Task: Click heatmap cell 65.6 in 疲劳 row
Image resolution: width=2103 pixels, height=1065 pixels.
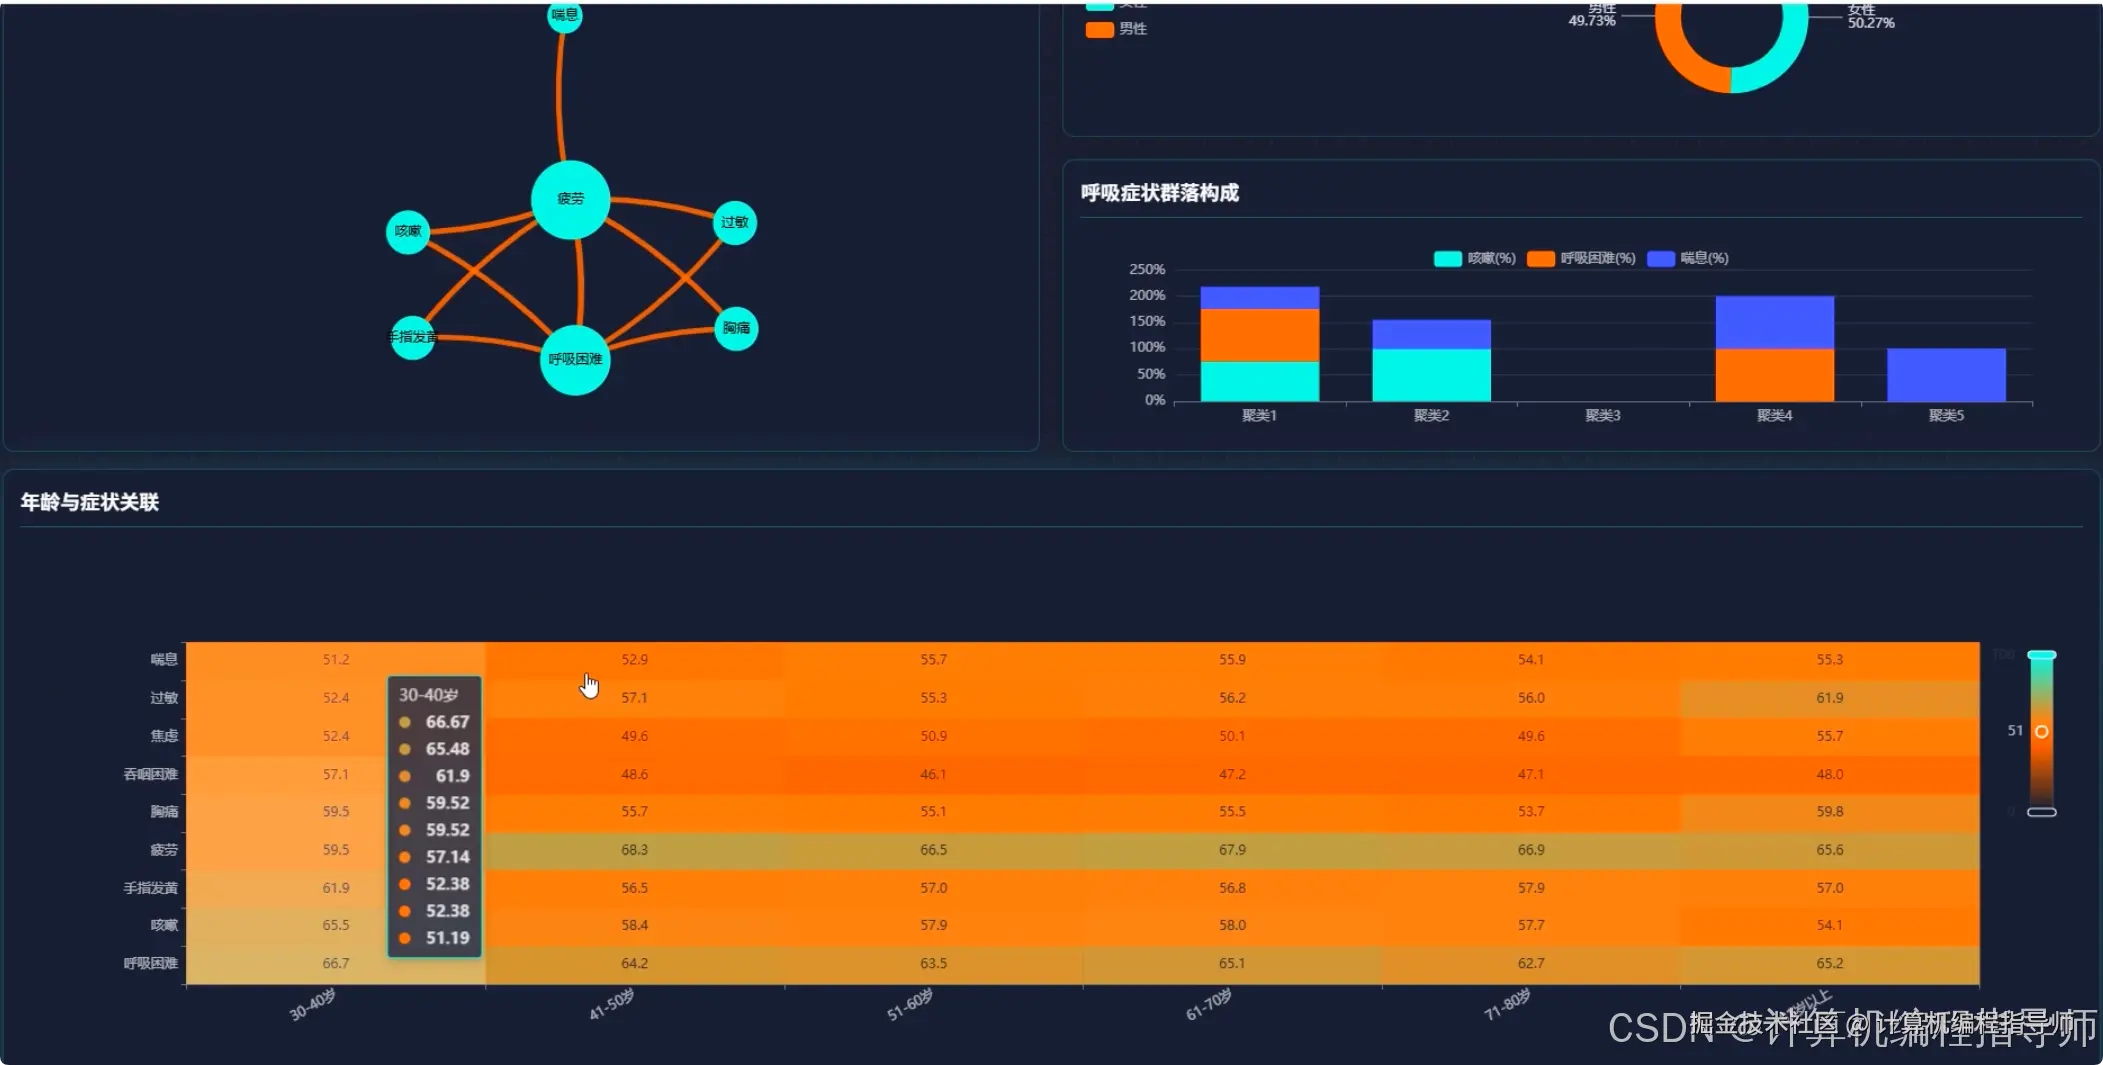Action: 1830,850
